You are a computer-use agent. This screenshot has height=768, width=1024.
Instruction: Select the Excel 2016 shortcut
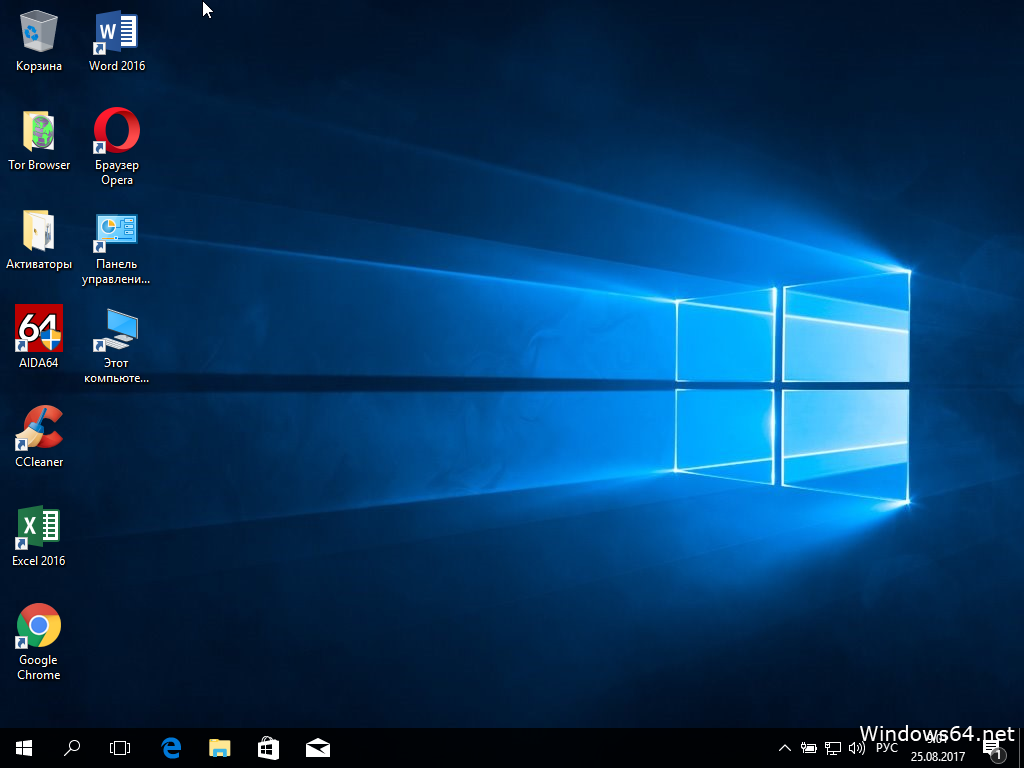pos(38,527)
